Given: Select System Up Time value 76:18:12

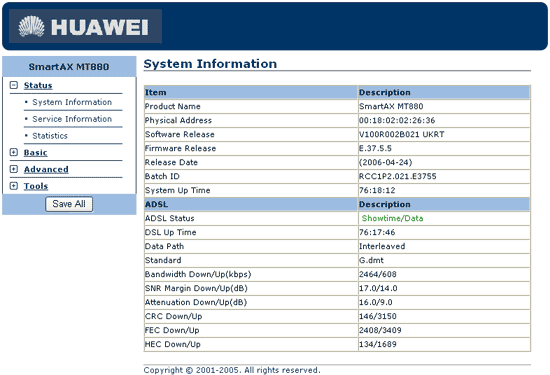Looking at the screenshot, I should (377, 190).
